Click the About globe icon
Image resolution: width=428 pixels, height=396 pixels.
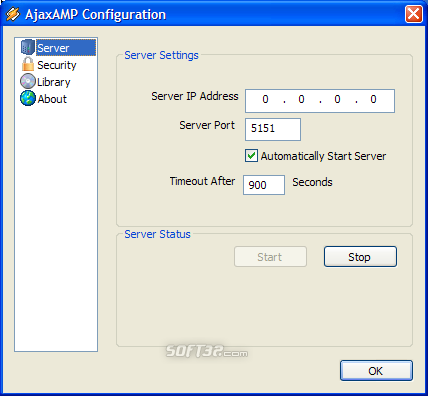point(28,98)
